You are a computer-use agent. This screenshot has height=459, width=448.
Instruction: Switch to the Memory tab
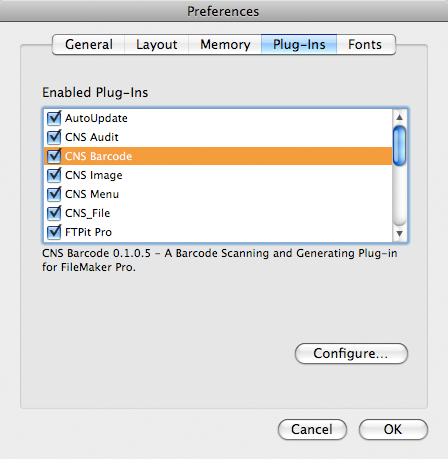(x=225, y=44)
